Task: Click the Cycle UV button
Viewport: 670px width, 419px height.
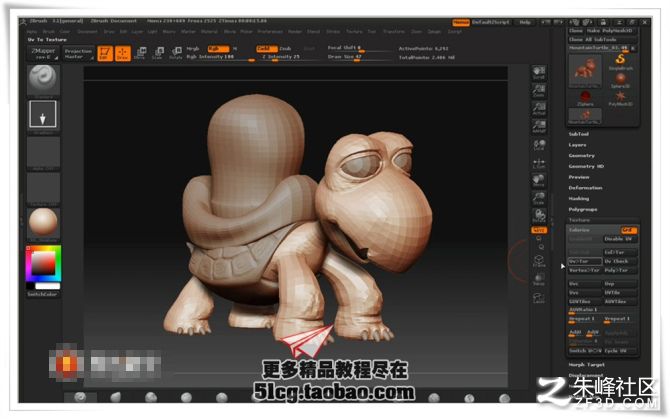Action: (x=620, y=351)
